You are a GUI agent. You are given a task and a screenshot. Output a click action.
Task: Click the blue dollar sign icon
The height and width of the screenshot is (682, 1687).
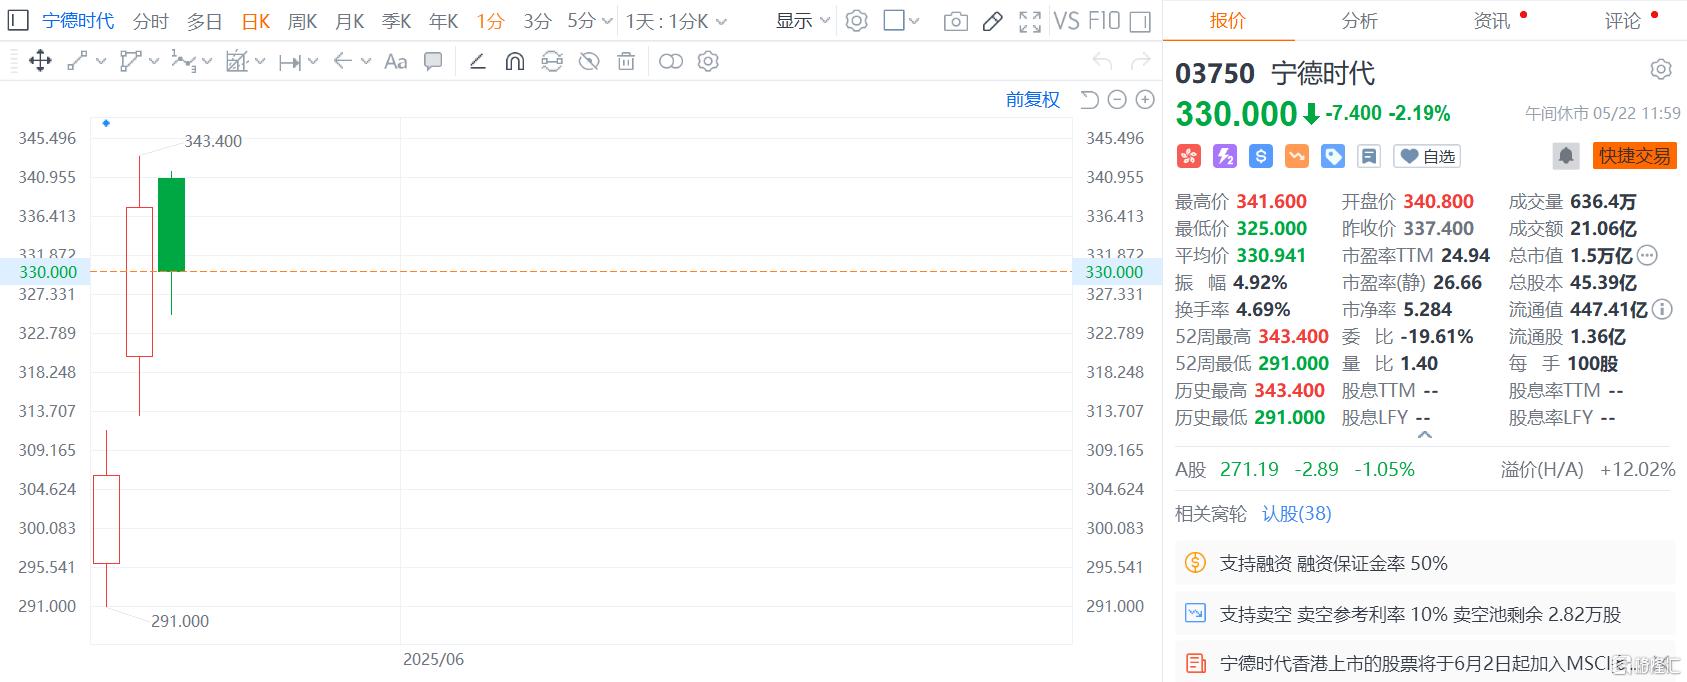coord(1261,156)
